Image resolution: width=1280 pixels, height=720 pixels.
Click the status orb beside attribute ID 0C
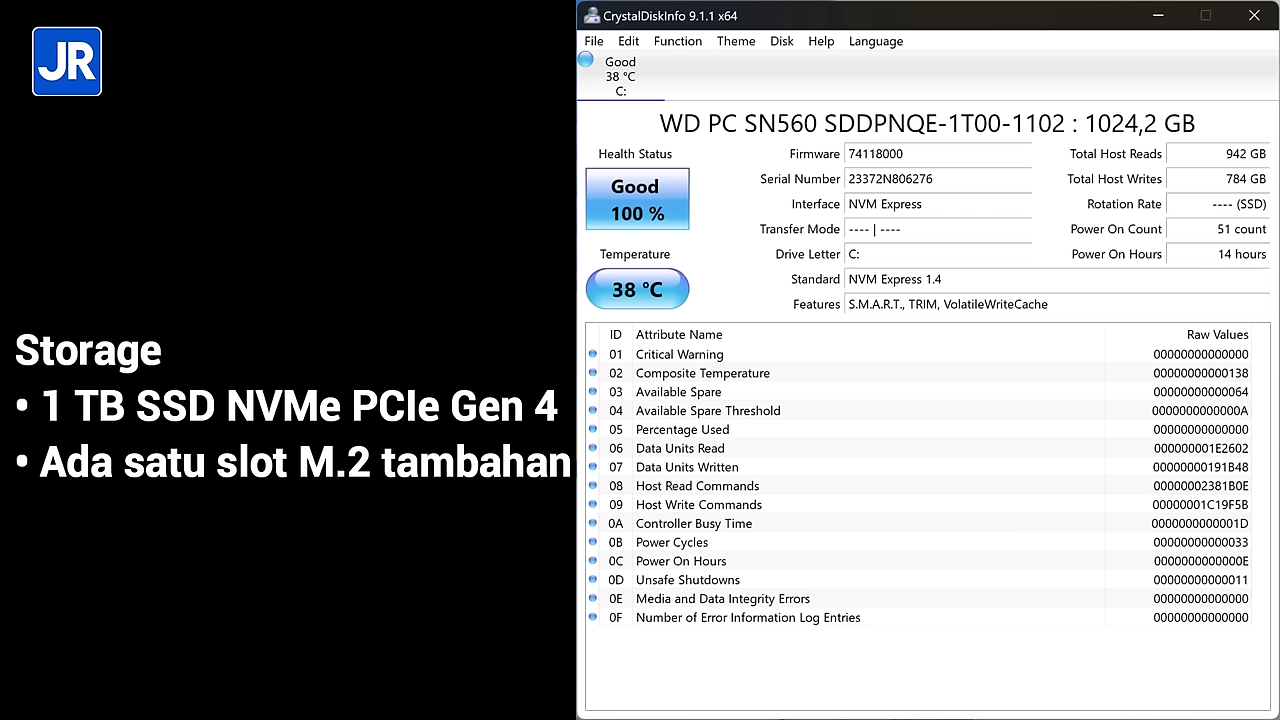[x=593, y=561]
